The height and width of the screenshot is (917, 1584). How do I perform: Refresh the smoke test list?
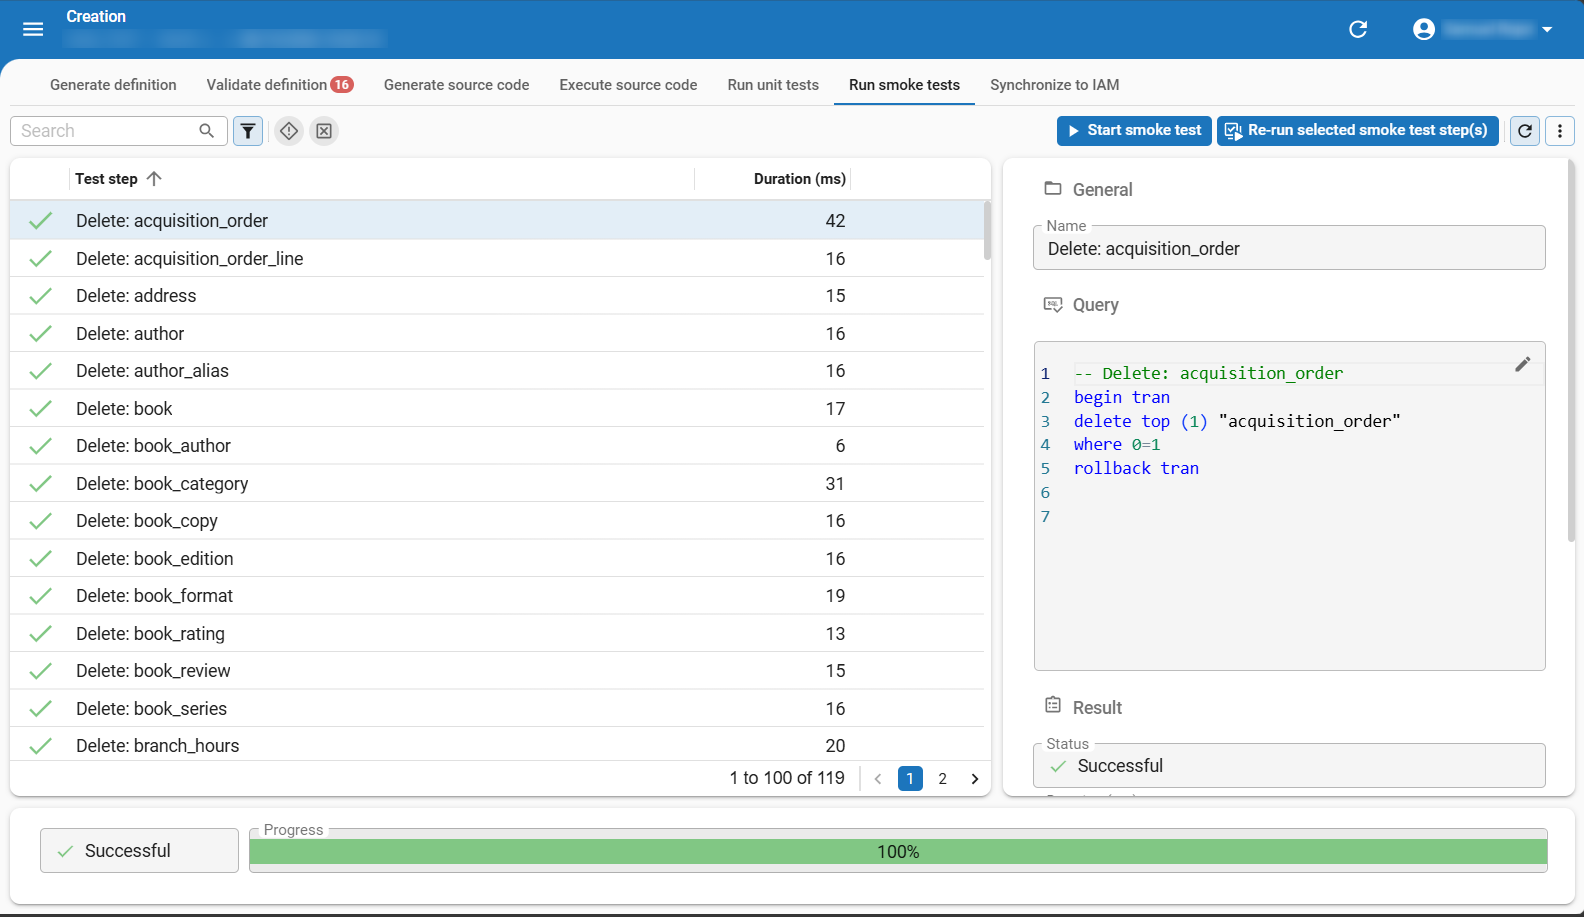point(1525,131)
